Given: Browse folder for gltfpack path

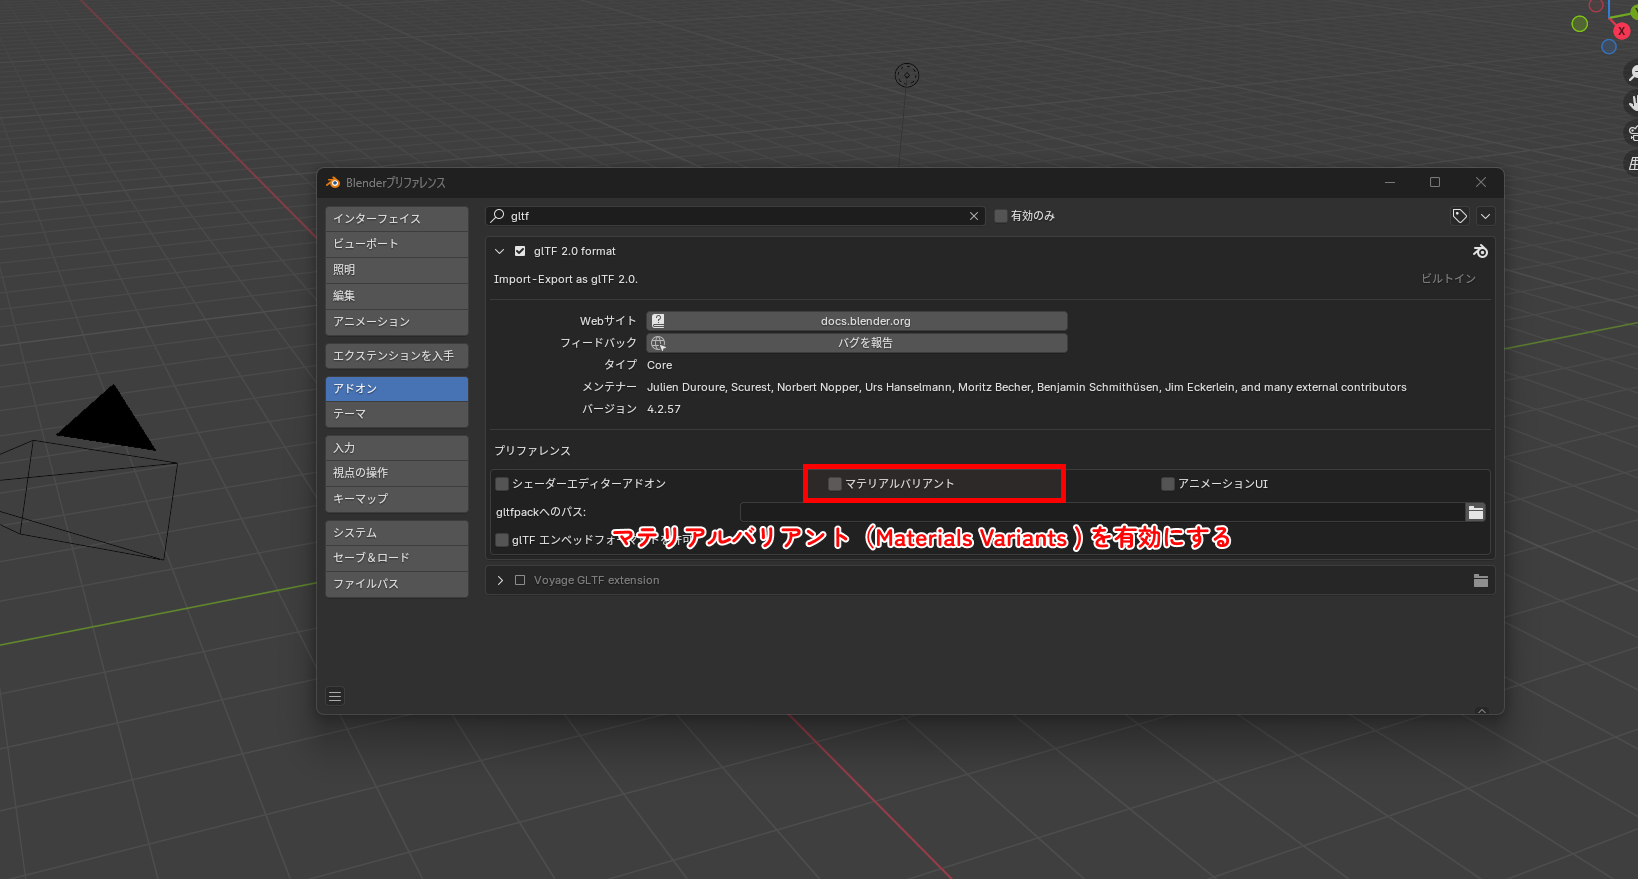Looking at the screenshot, I should click(1476, 512).
